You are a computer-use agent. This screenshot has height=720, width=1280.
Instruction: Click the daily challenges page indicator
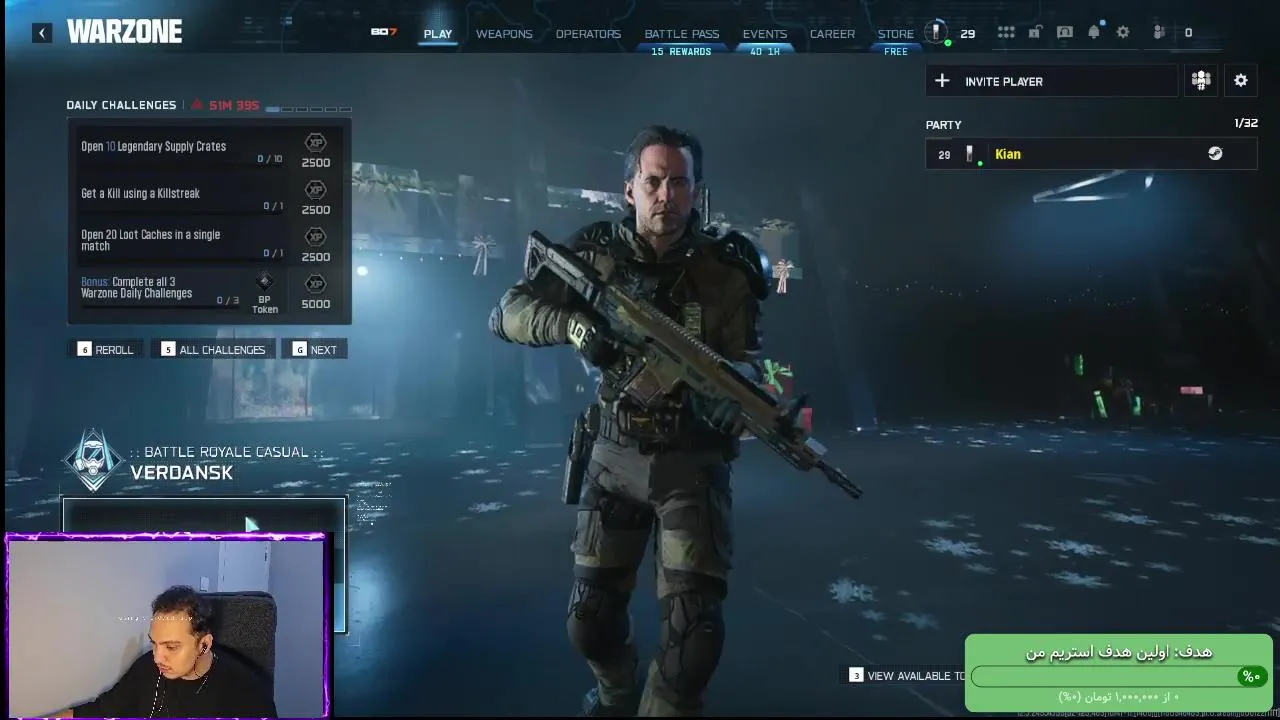pyautogui.click(x=309, y=109)
